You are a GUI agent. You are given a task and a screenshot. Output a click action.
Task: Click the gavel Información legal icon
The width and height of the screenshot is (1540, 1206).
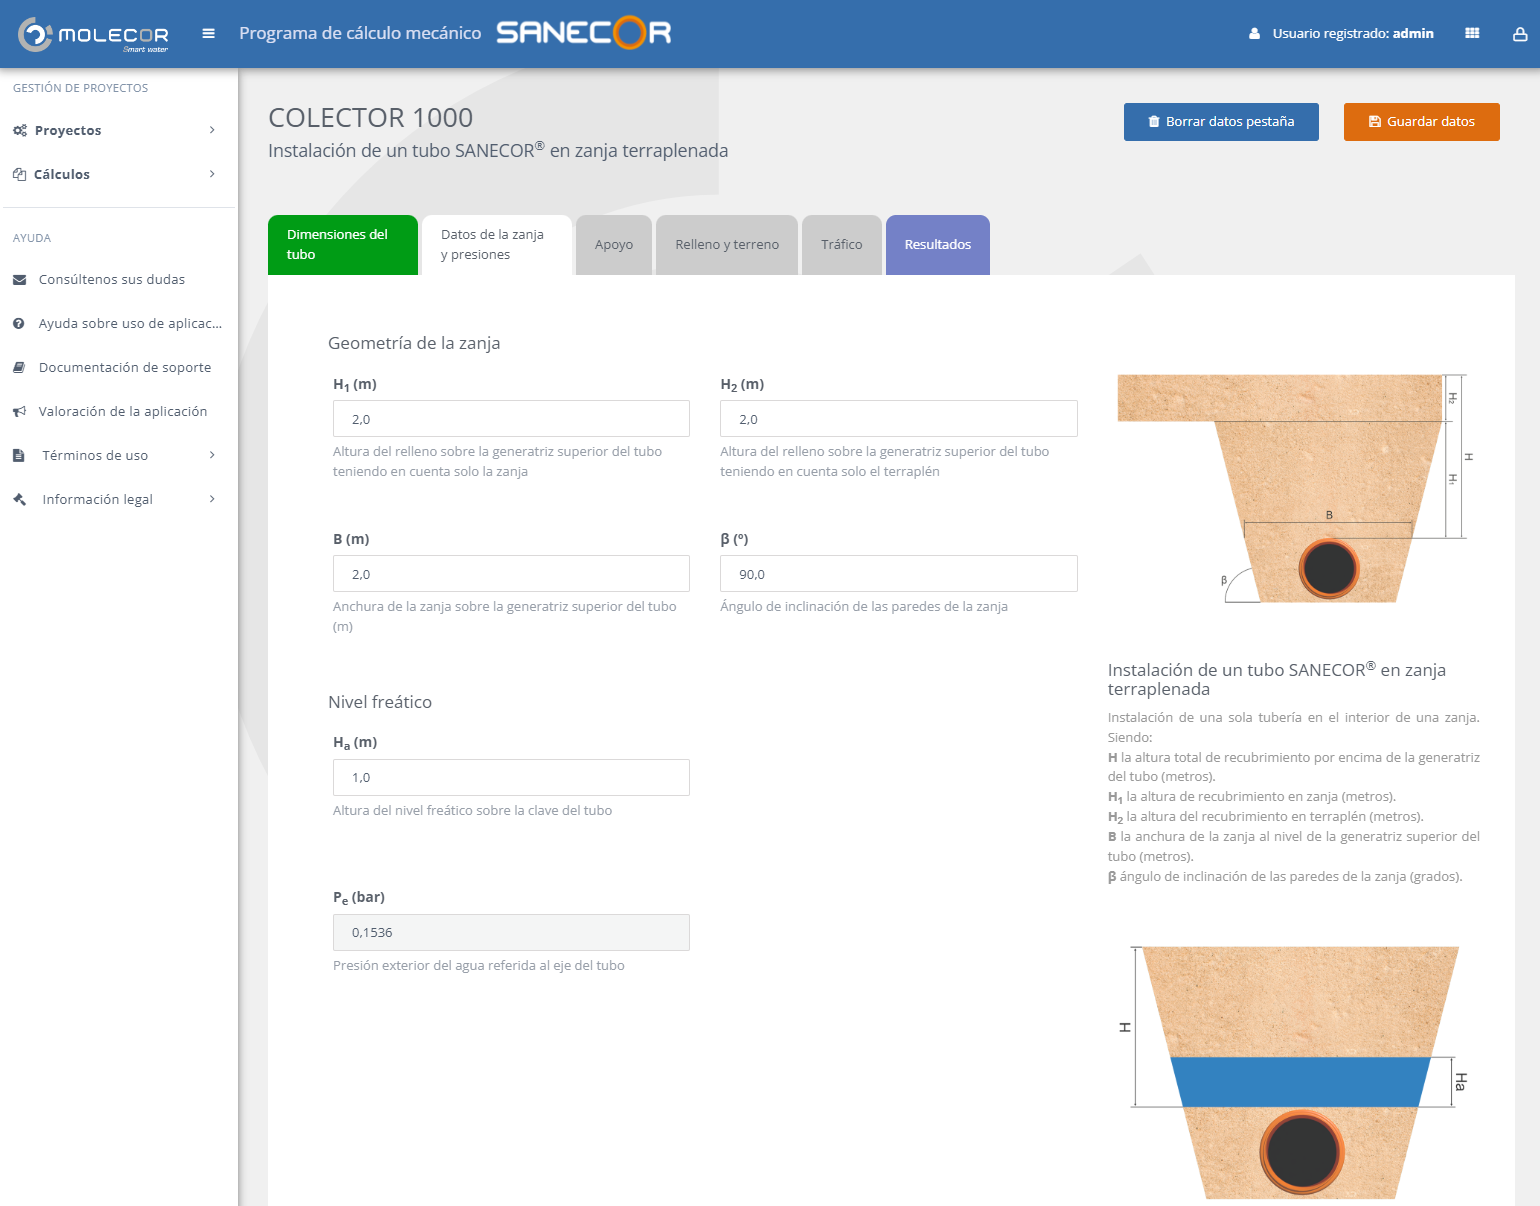click(x=19, y=499)
